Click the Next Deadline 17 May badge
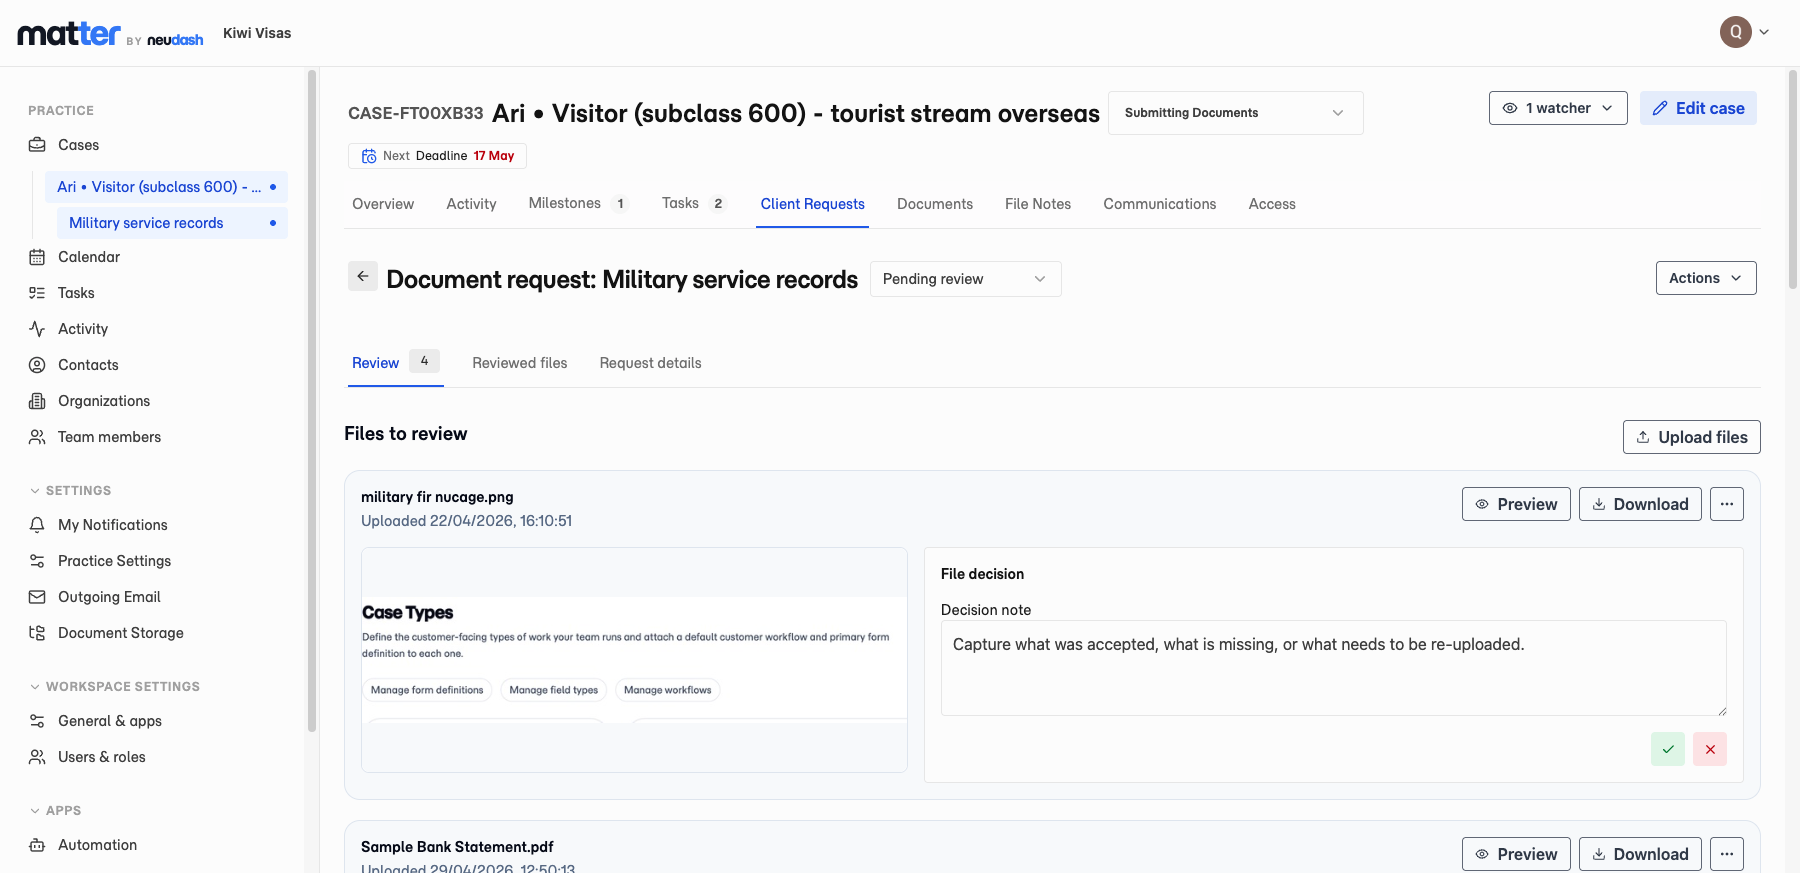 (437, 156)
